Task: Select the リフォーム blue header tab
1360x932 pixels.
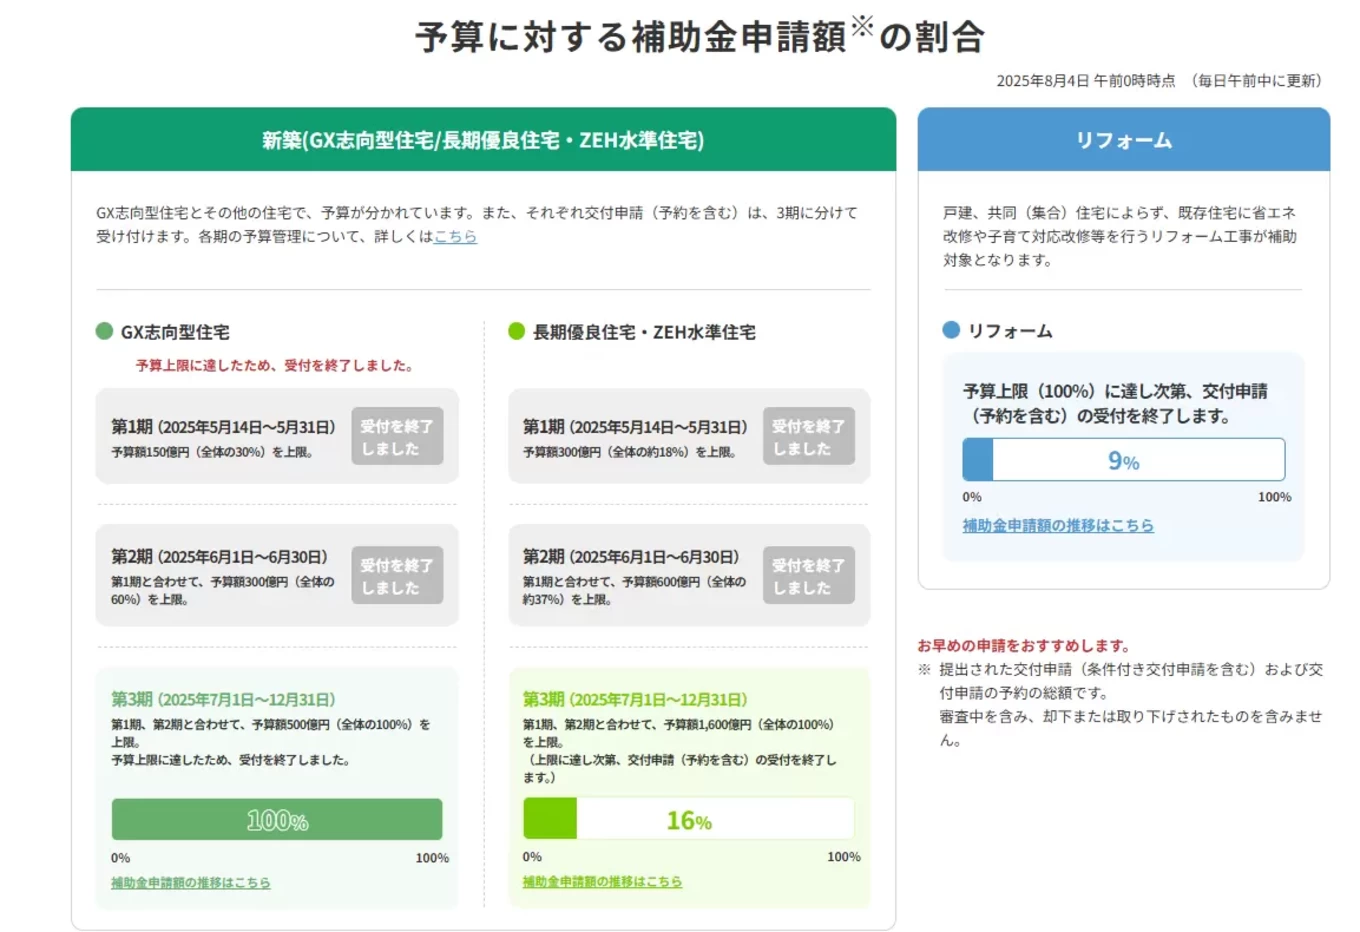Action: click(1124, 140)
